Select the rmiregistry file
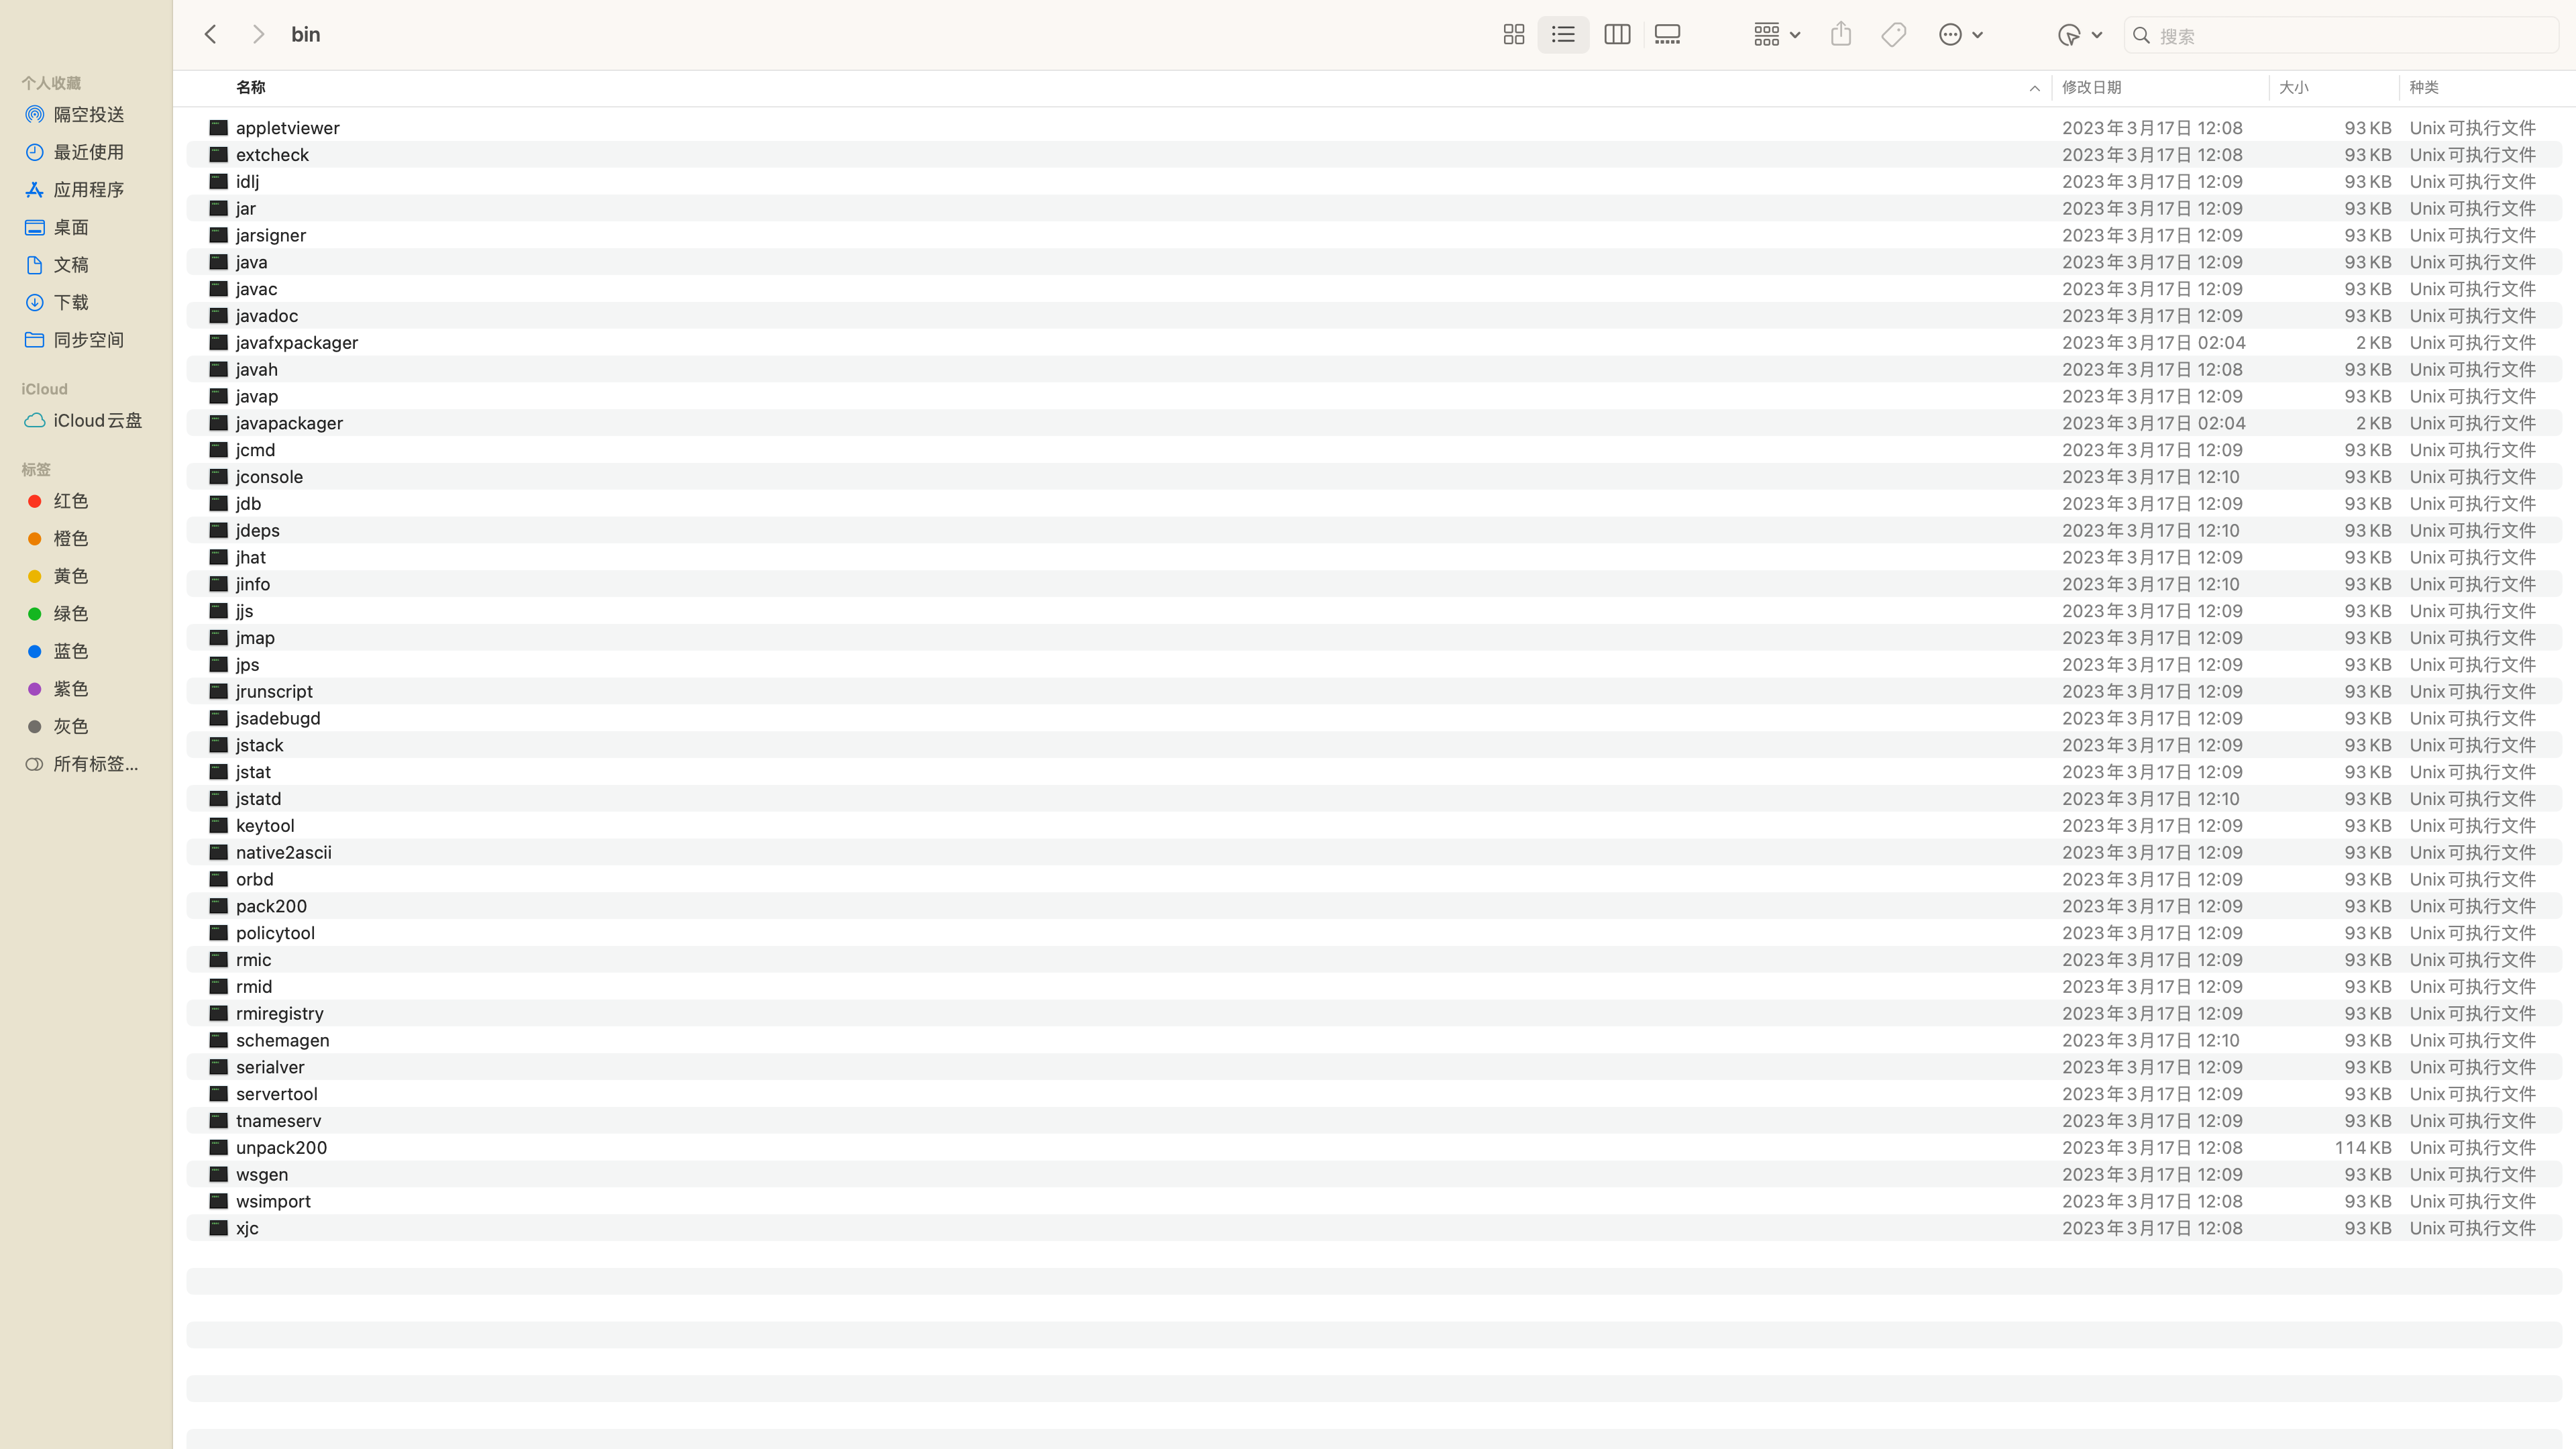 click(1374, 1014)
